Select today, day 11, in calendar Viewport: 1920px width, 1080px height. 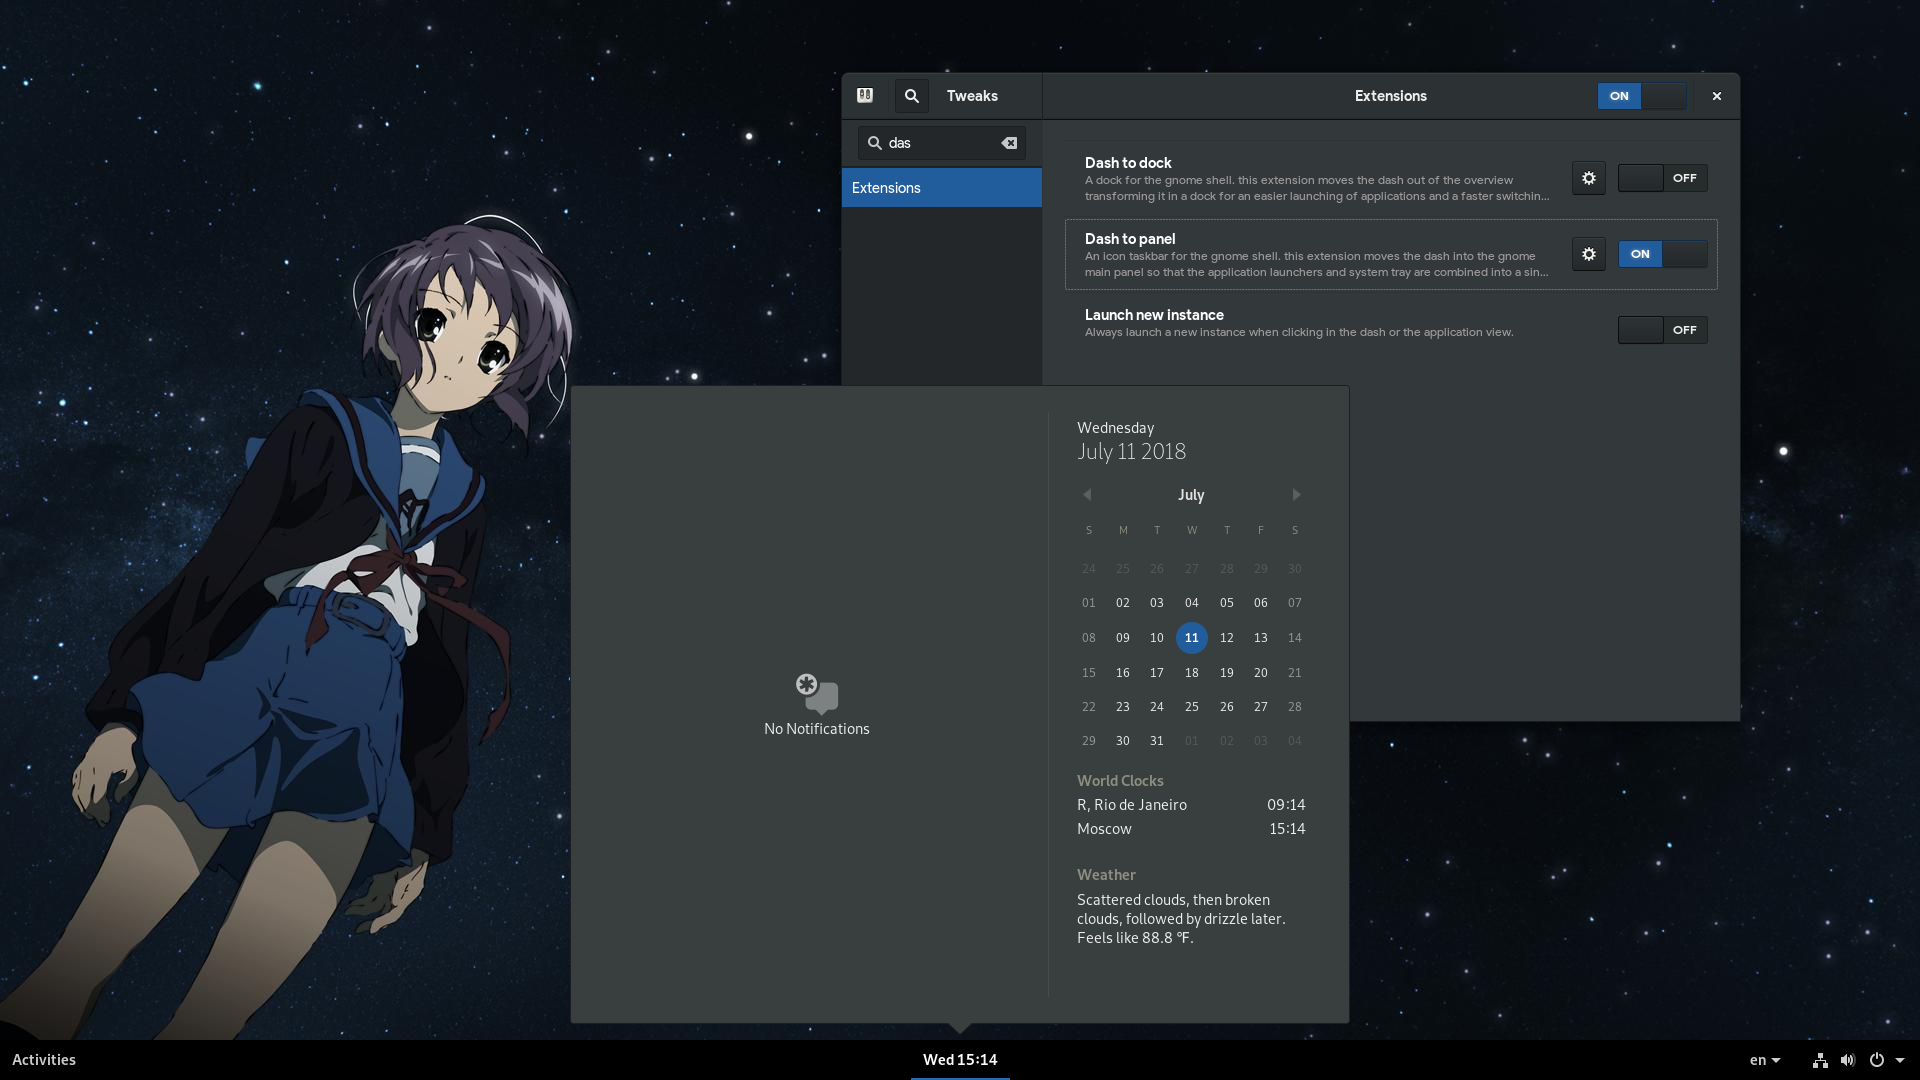click(1191, 638)
